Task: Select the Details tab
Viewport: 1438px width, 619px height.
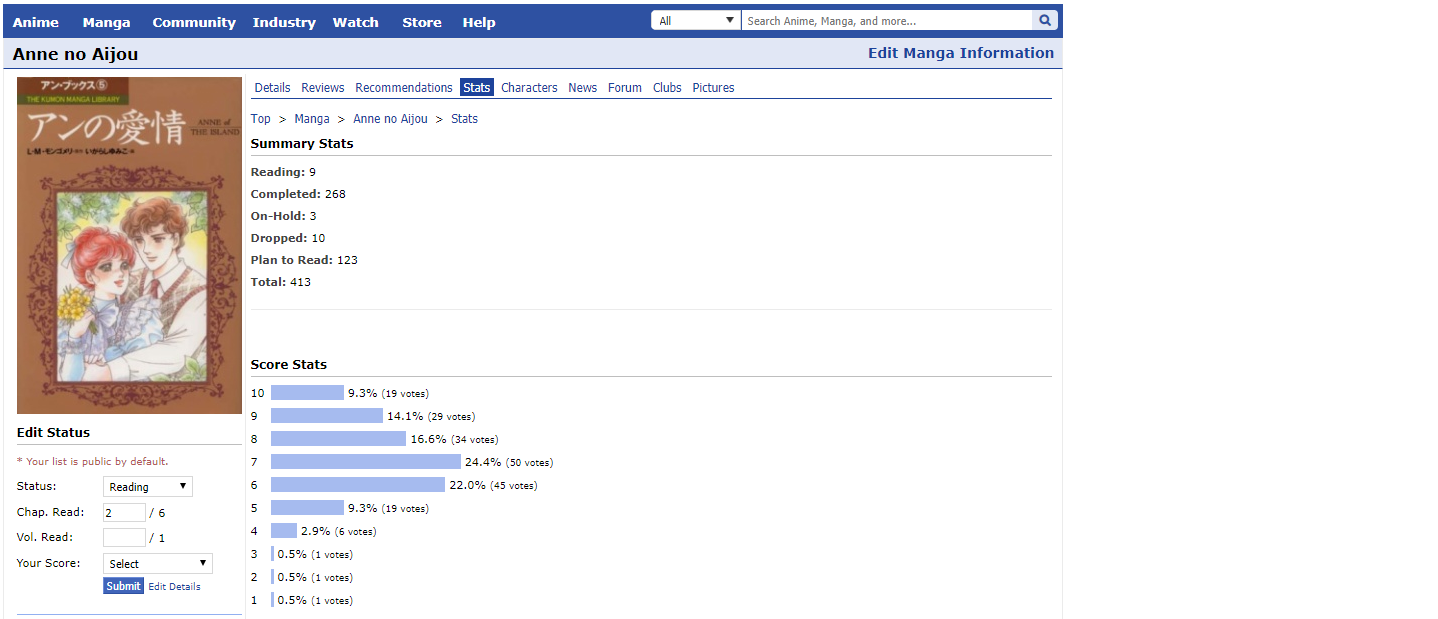Action: (272, 88)
